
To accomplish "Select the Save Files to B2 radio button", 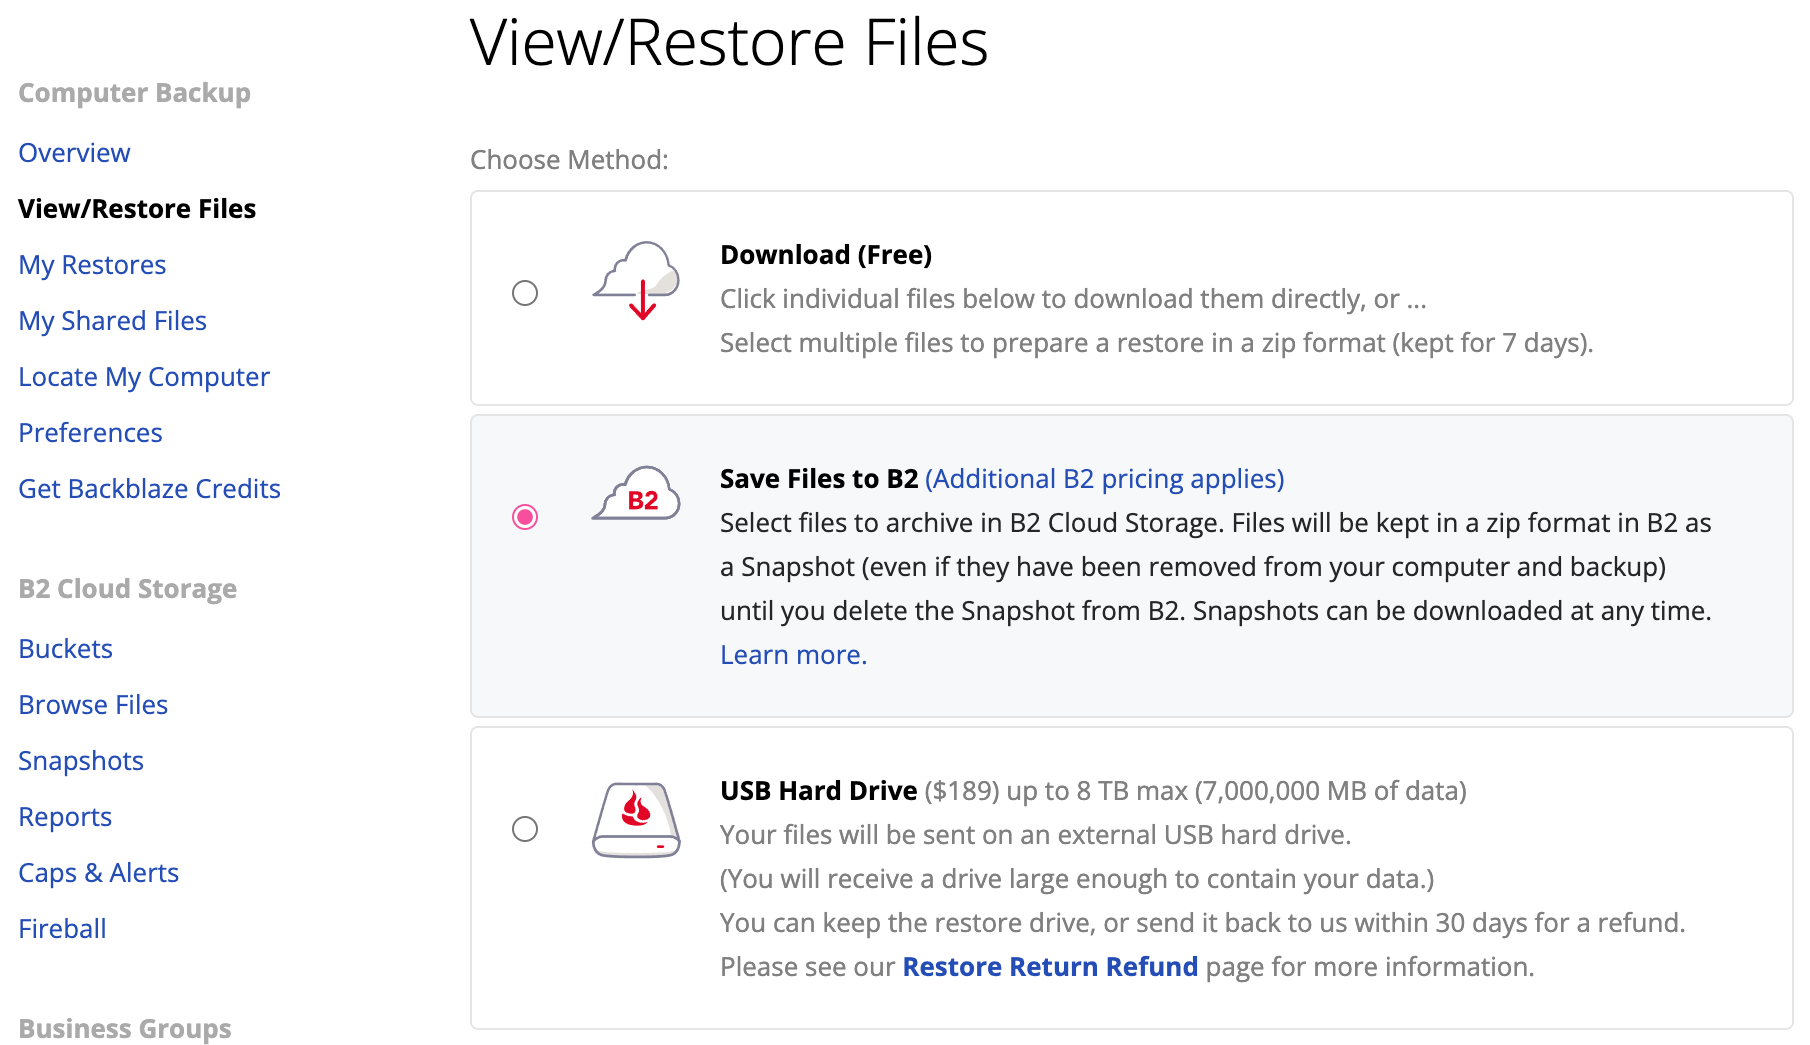I will pos(525,517).
